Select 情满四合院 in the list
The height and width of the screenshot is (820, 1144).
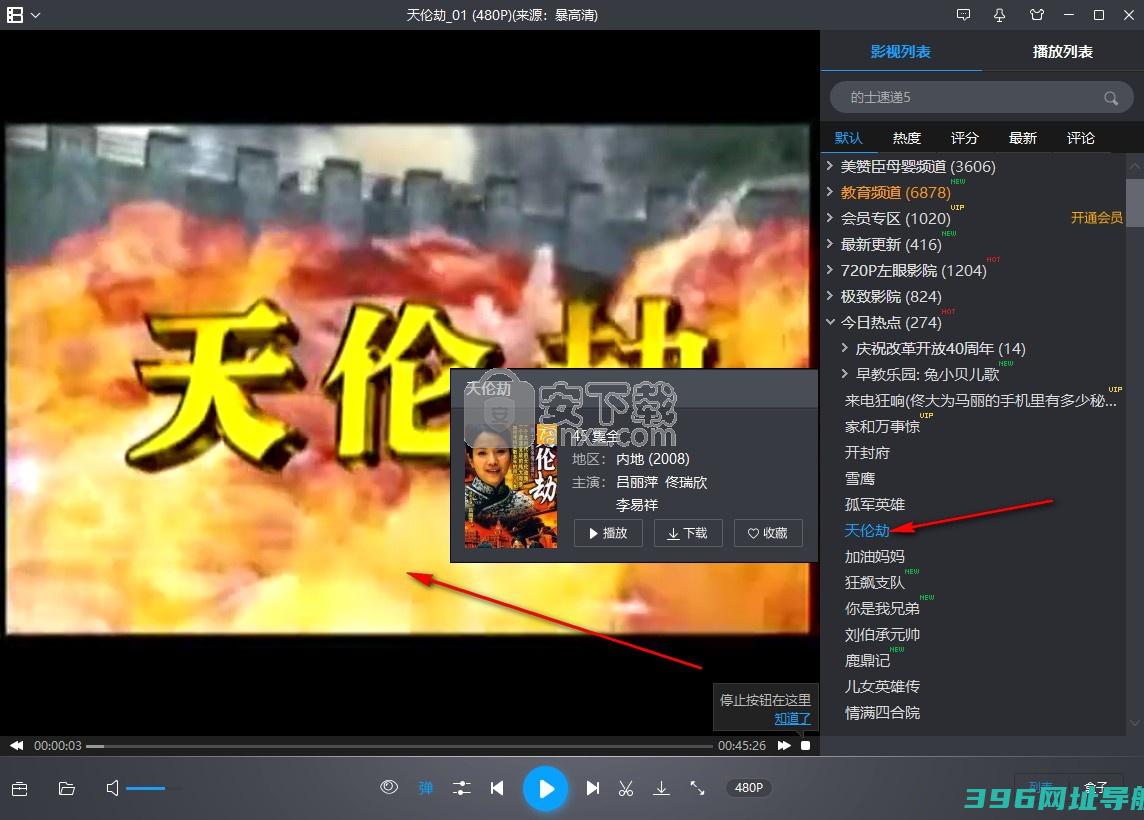coord(882,713)
